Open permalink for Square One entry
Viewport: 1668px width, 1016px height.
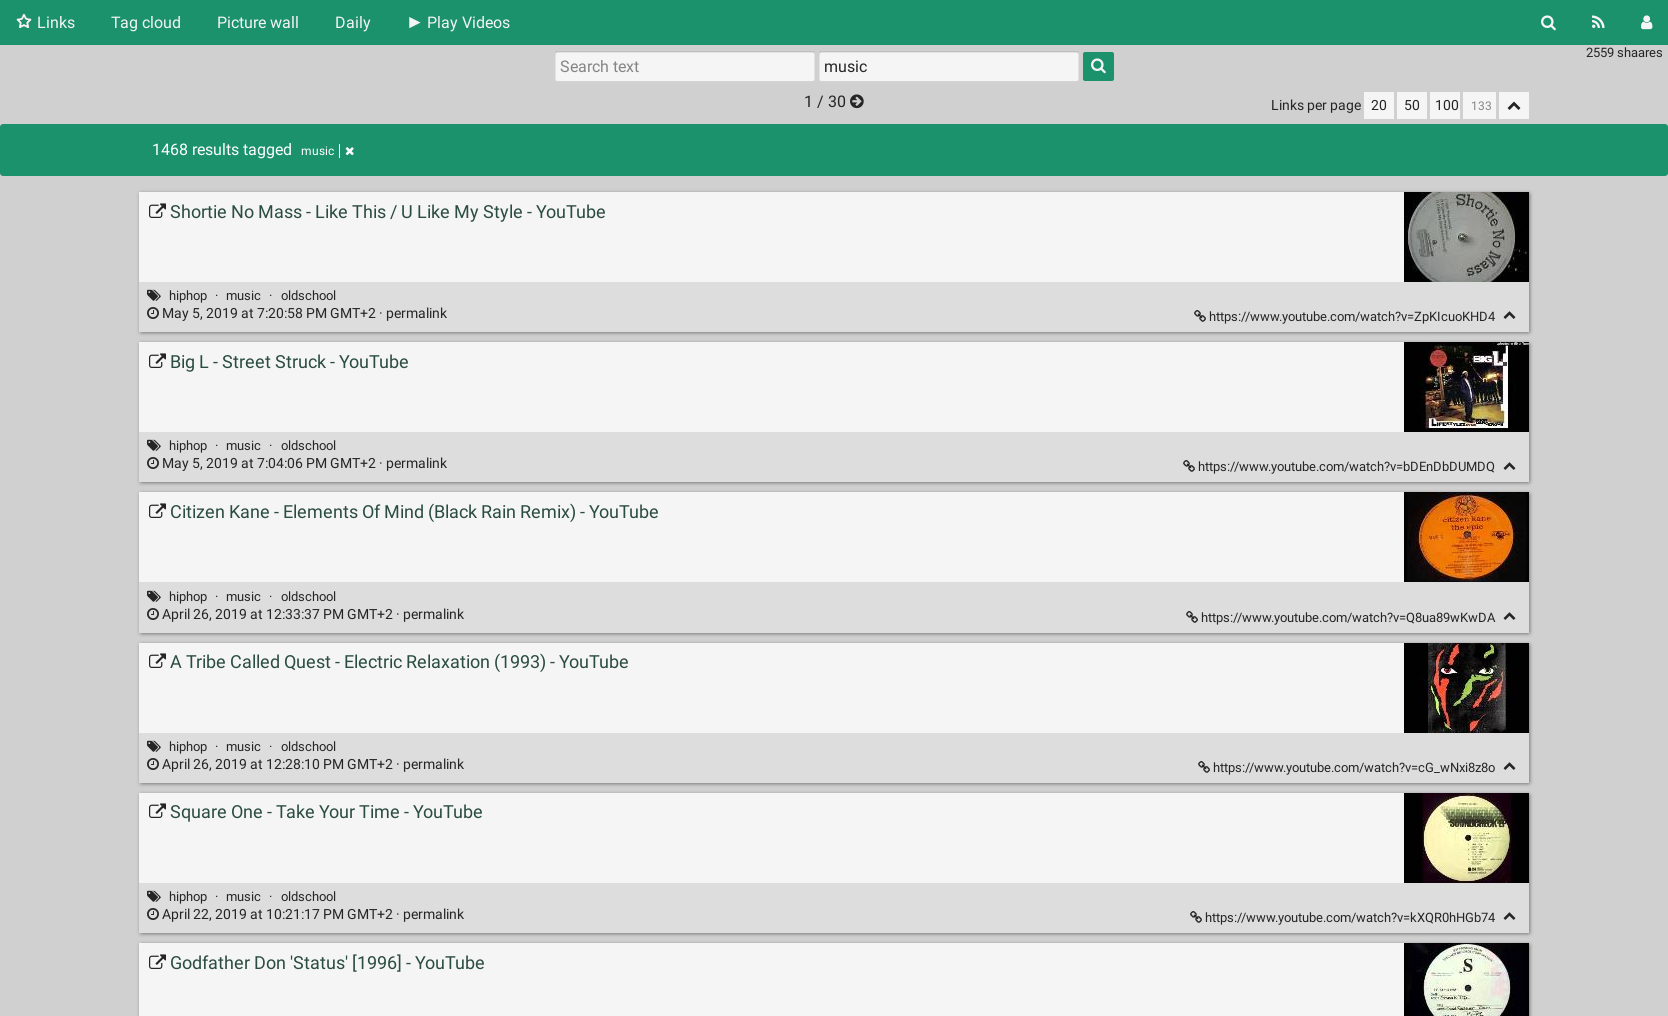(x=433, y=914)
